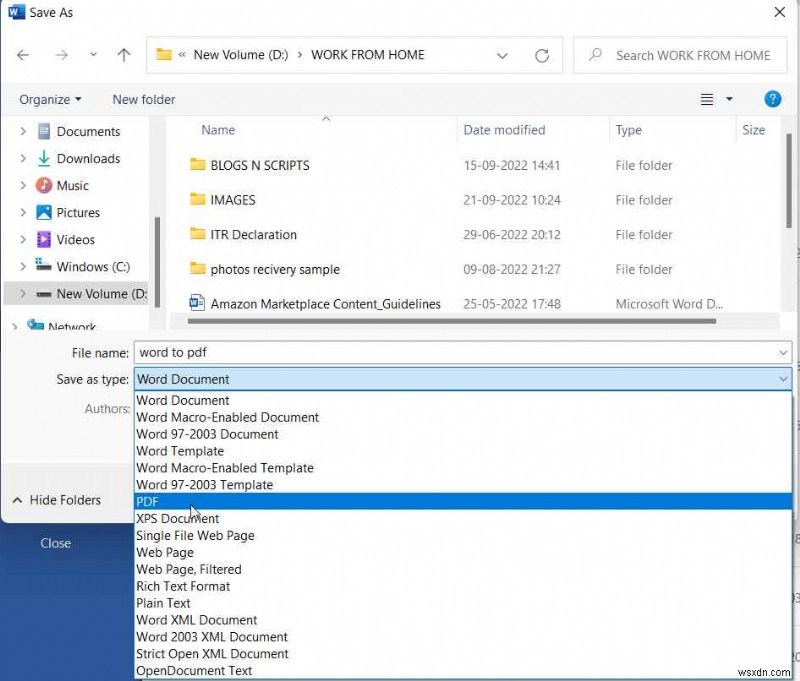The width and height of the screenshot is (800, 681).
Task: Open the Organize menu
Action: (x=48, y=99)
